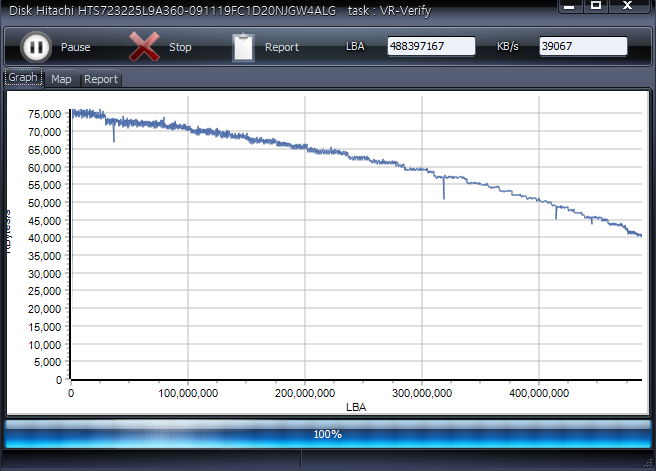This screenshot has width=656, height=471.
Task: Click the LBA label in toolbar
Action: pyautogui.click(x=355, y=46)
